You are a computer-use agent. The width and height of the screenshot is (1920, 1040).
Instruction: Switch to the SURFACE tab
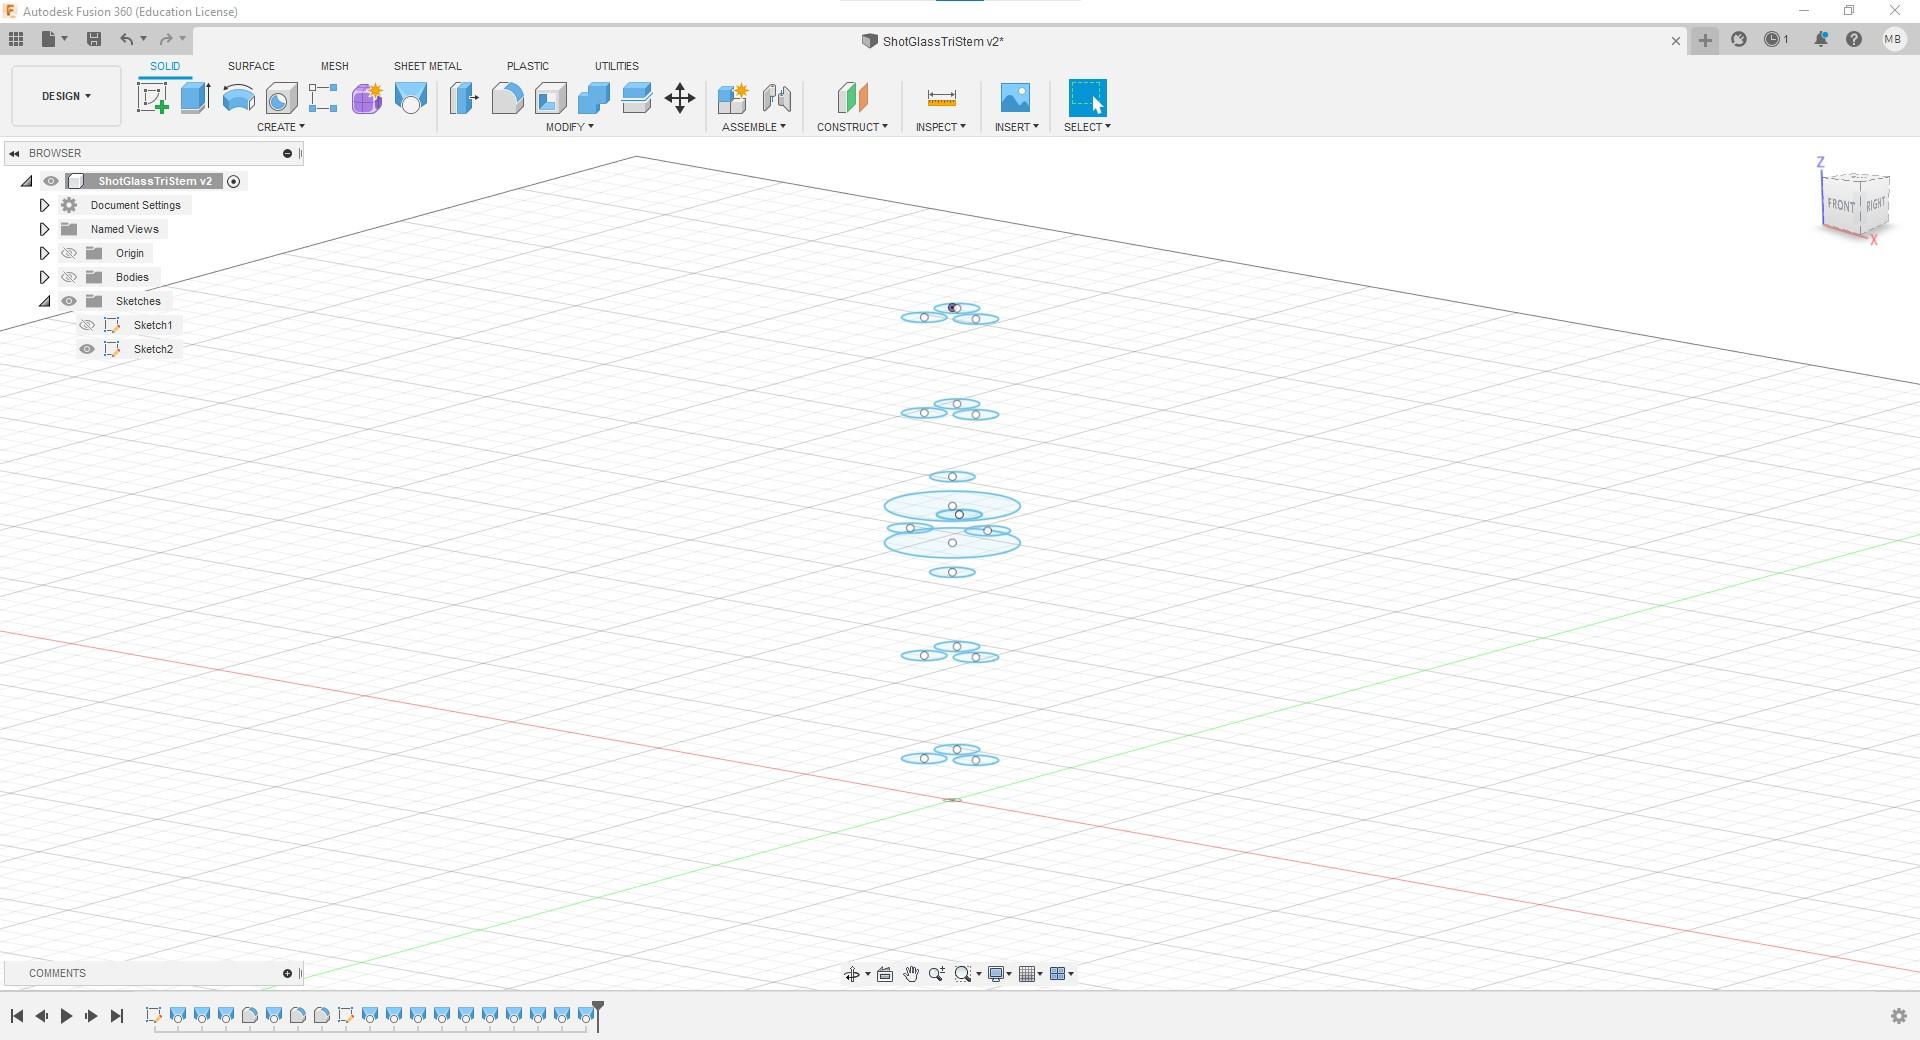click(x=251, y=66)
